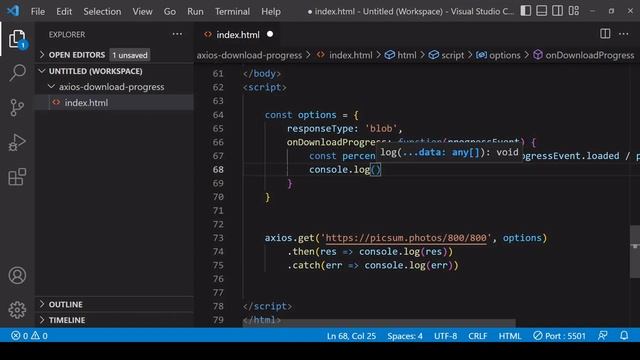Switch to the index.html editor tab

click(237, 35)
